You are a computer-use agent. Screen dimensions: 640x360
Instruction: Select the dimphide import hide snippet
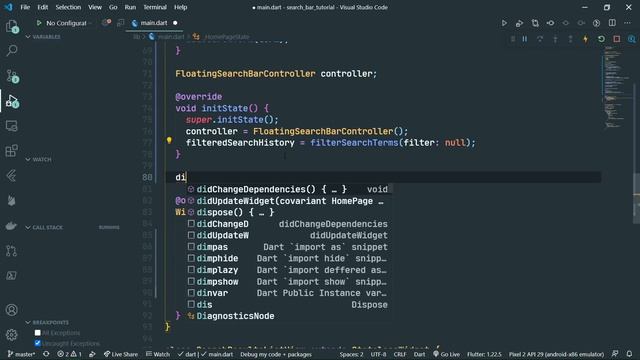coord(289,258)
